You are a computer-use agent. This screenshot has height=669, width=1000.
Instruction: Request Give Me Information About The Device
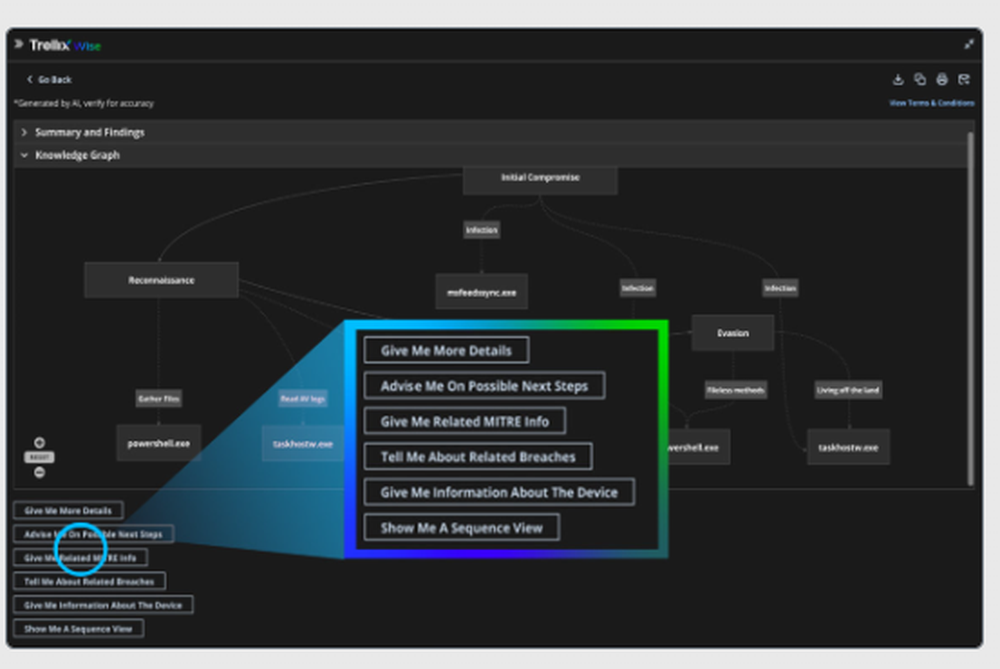[103, 605]
